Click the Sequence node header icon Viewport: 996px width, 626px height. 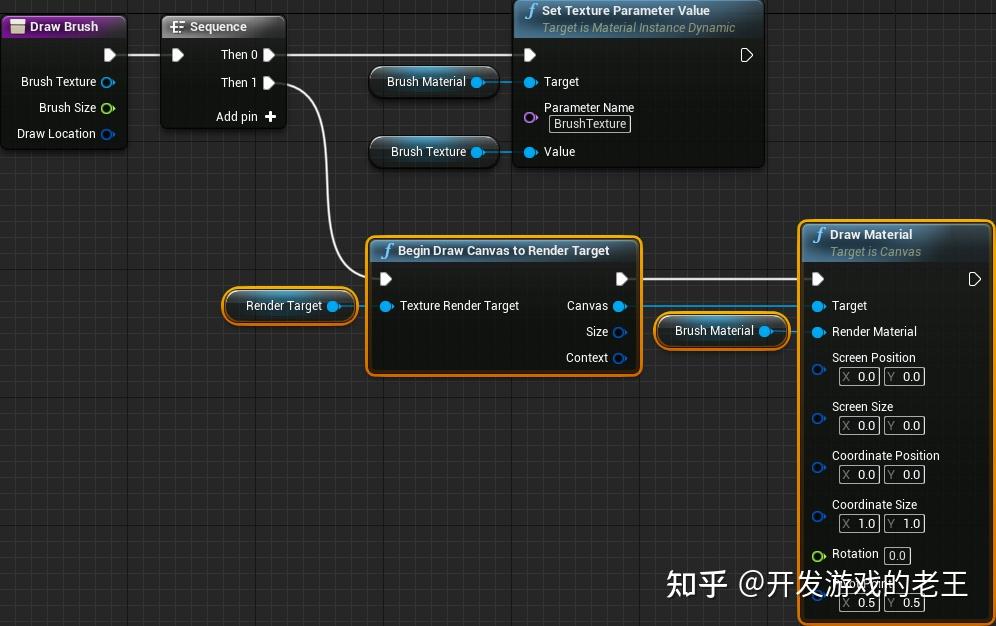[180, 26]
